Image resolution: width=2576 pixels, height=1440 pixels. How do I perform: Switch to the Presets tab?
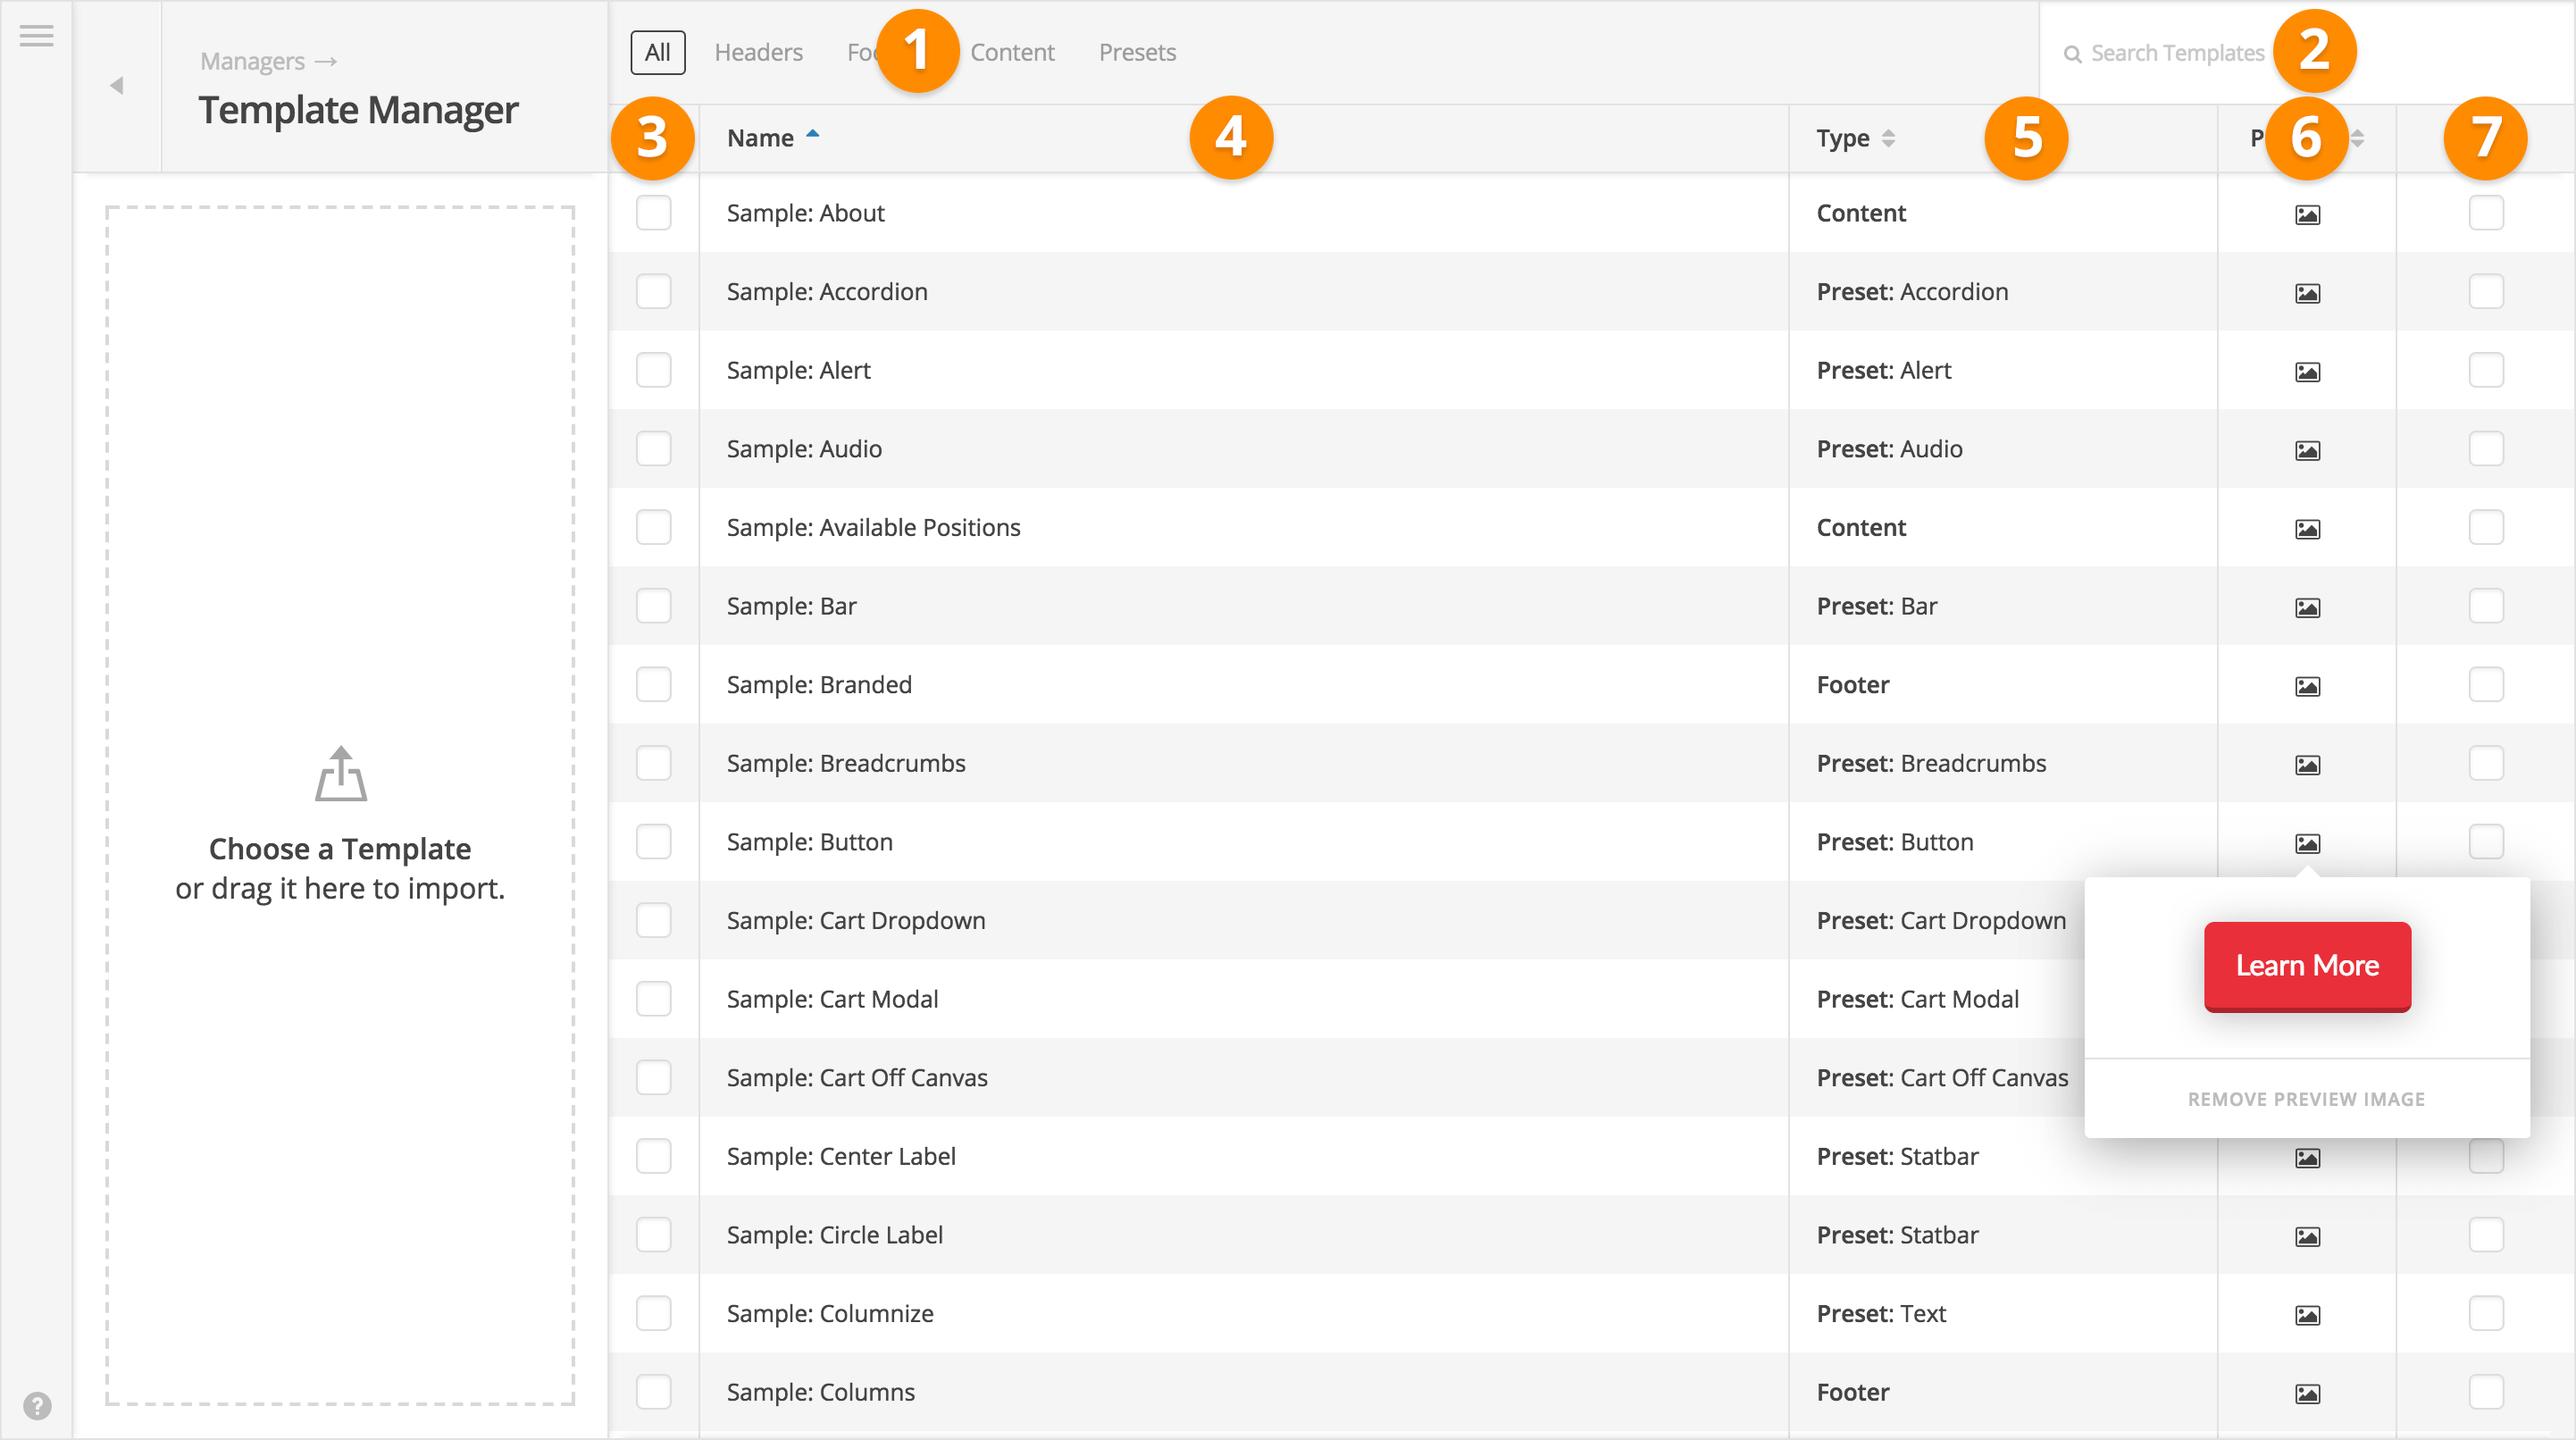[1136, 51]
